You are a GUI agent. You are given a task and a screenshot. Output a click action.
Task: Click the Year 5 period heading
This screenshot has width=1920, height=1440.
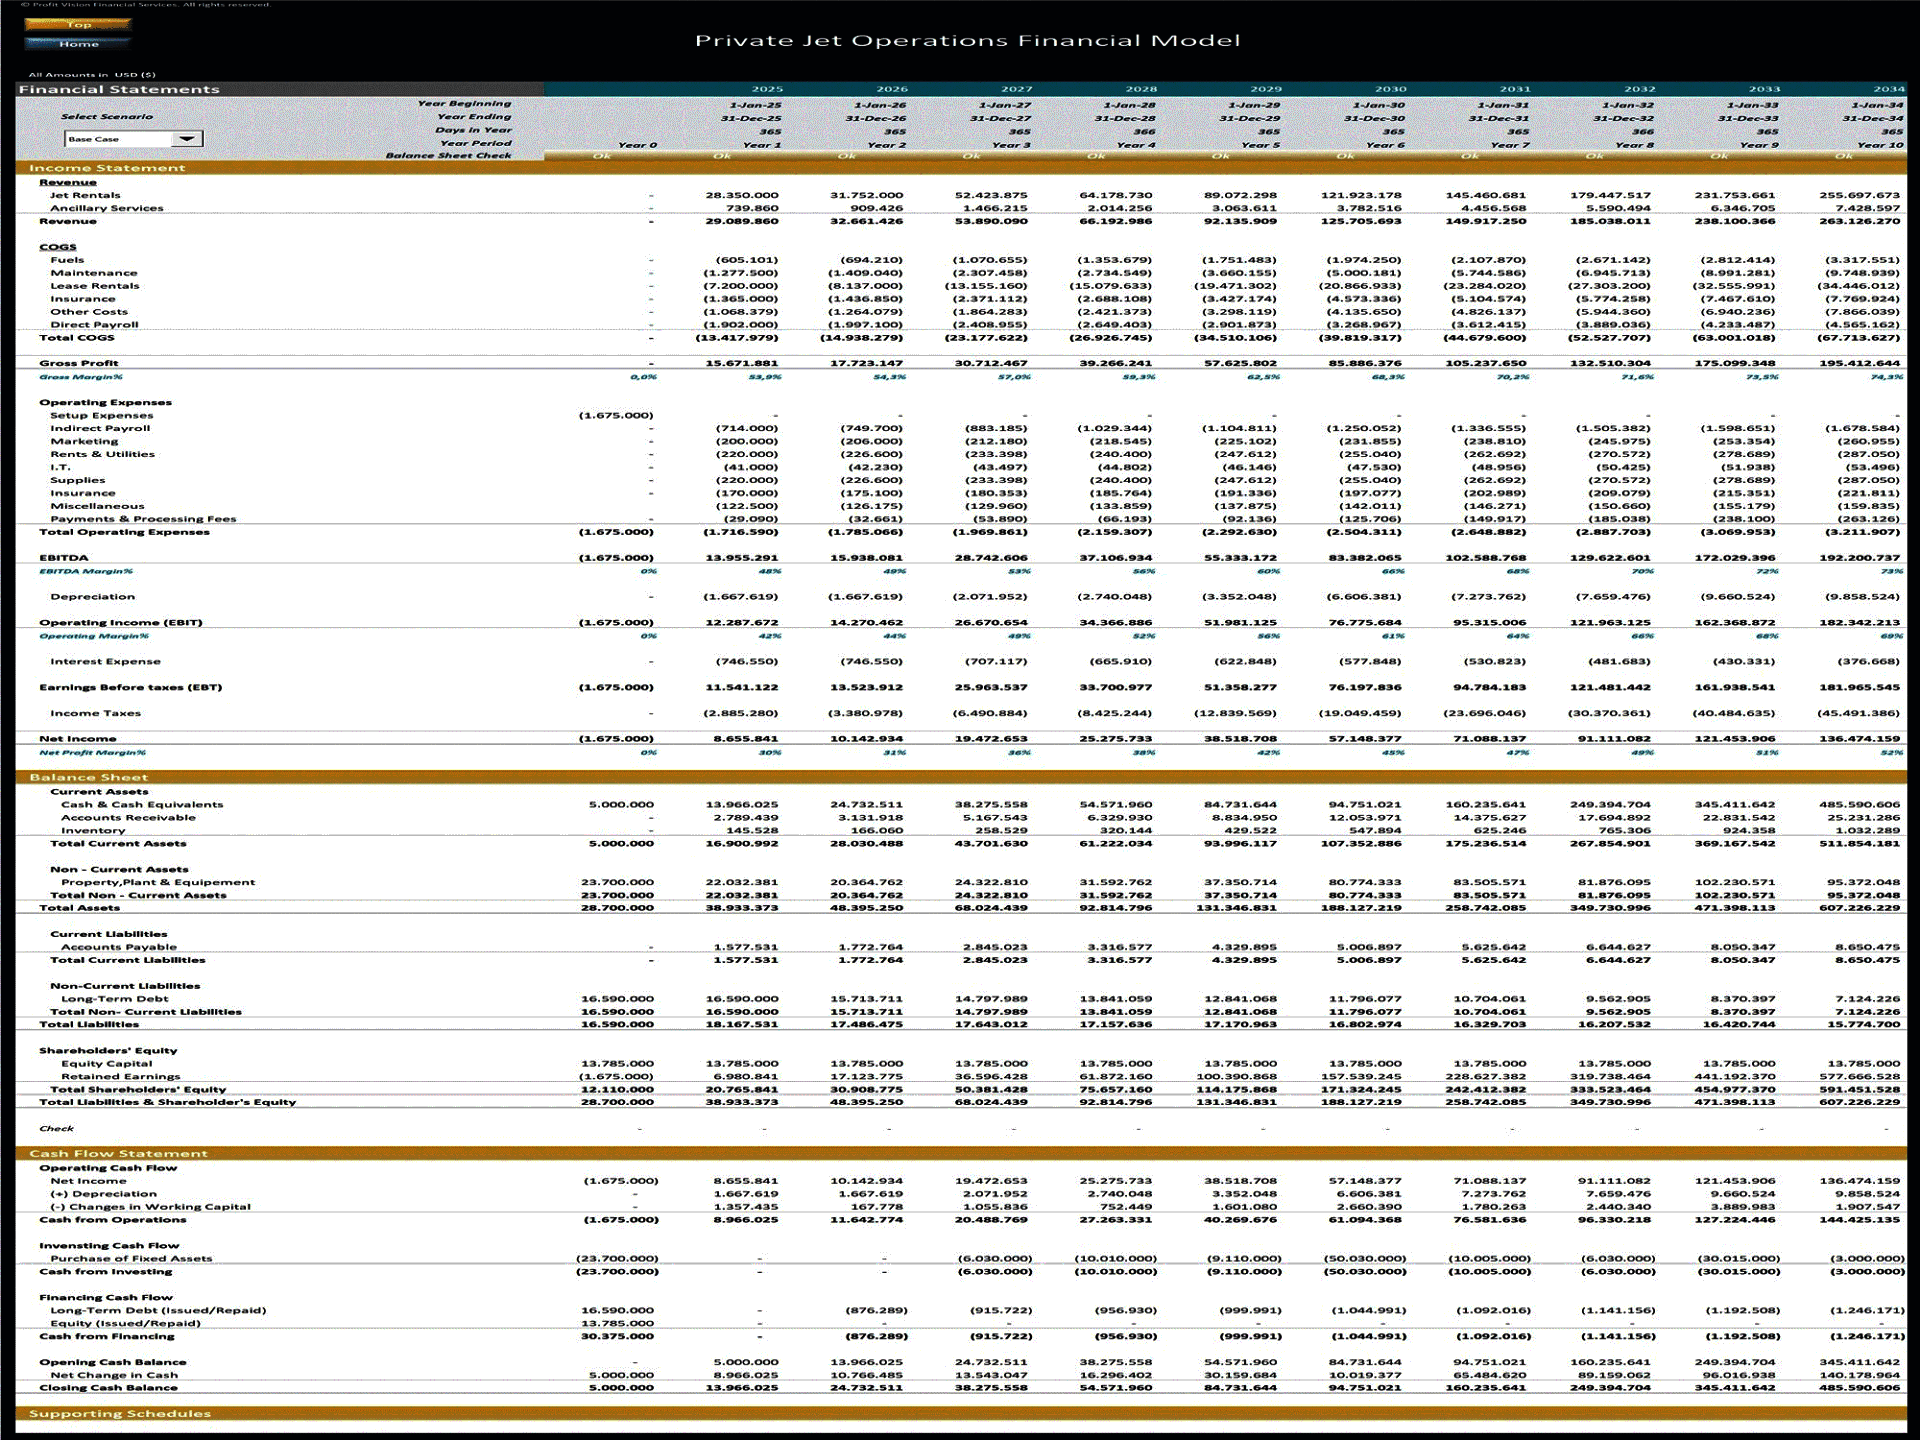(x=1260, y=145)
